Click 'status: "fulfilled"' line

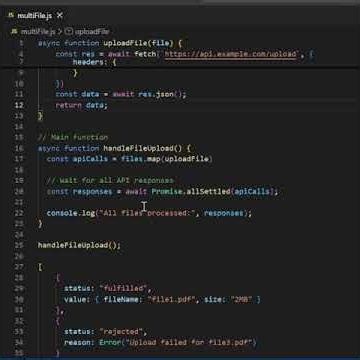tap(108, 288)
